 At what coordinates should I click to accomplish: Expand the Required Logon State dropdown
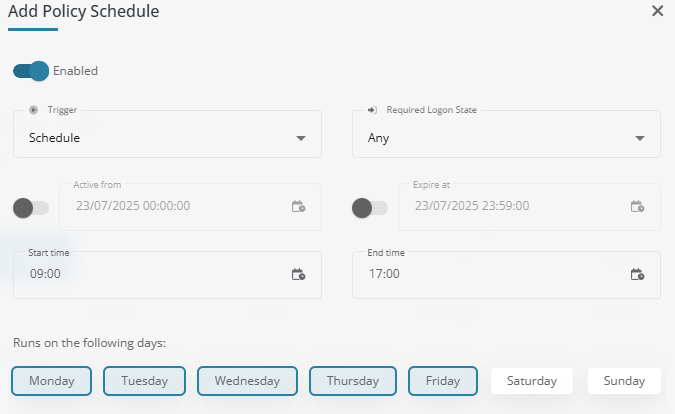tap(640, 138)
